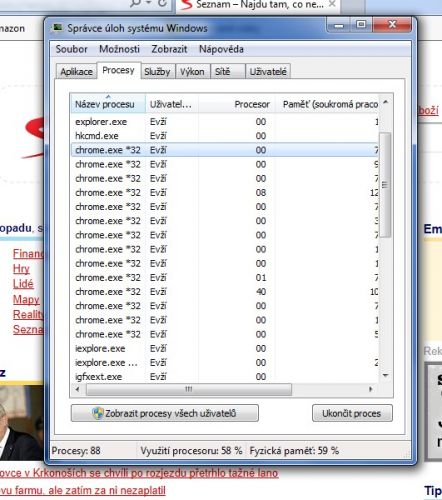Close the Task Manager window
The image size is (442, 500).
392,25
